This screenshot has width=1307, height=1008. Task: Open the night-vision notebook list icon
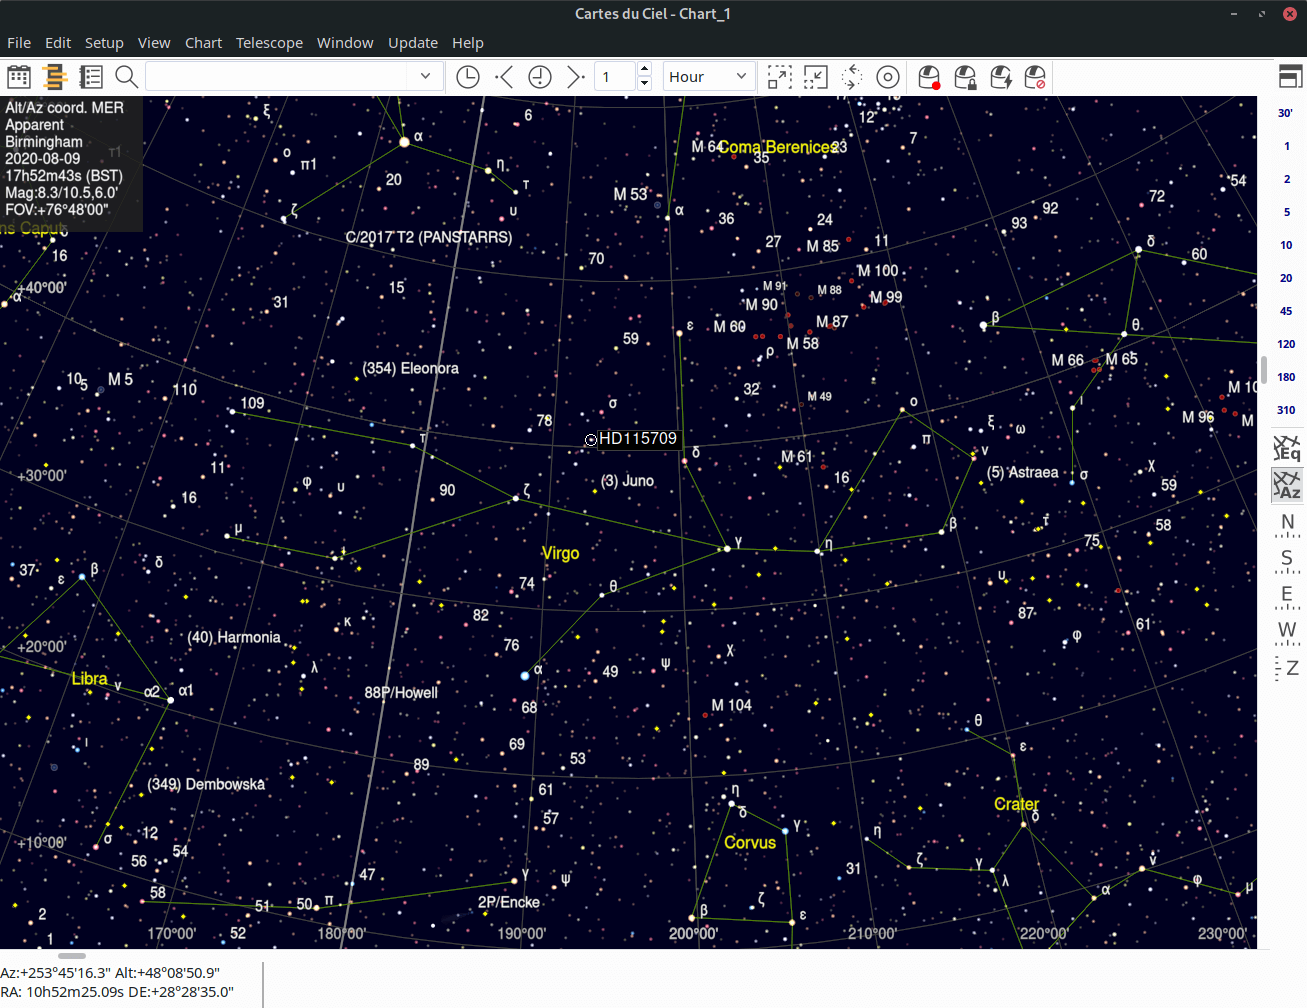click(91, 77)
